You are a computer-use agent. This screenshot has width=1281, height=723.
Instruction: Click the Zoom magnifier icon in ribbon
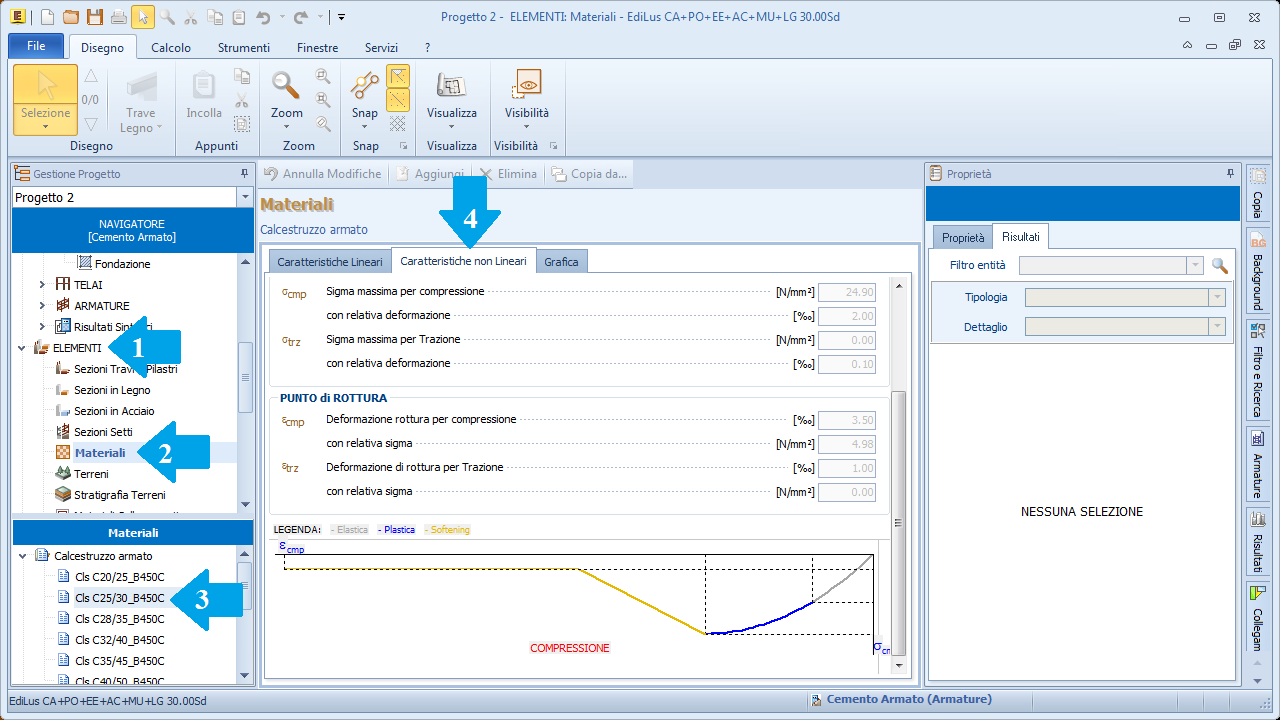click(x=286, y=85)
